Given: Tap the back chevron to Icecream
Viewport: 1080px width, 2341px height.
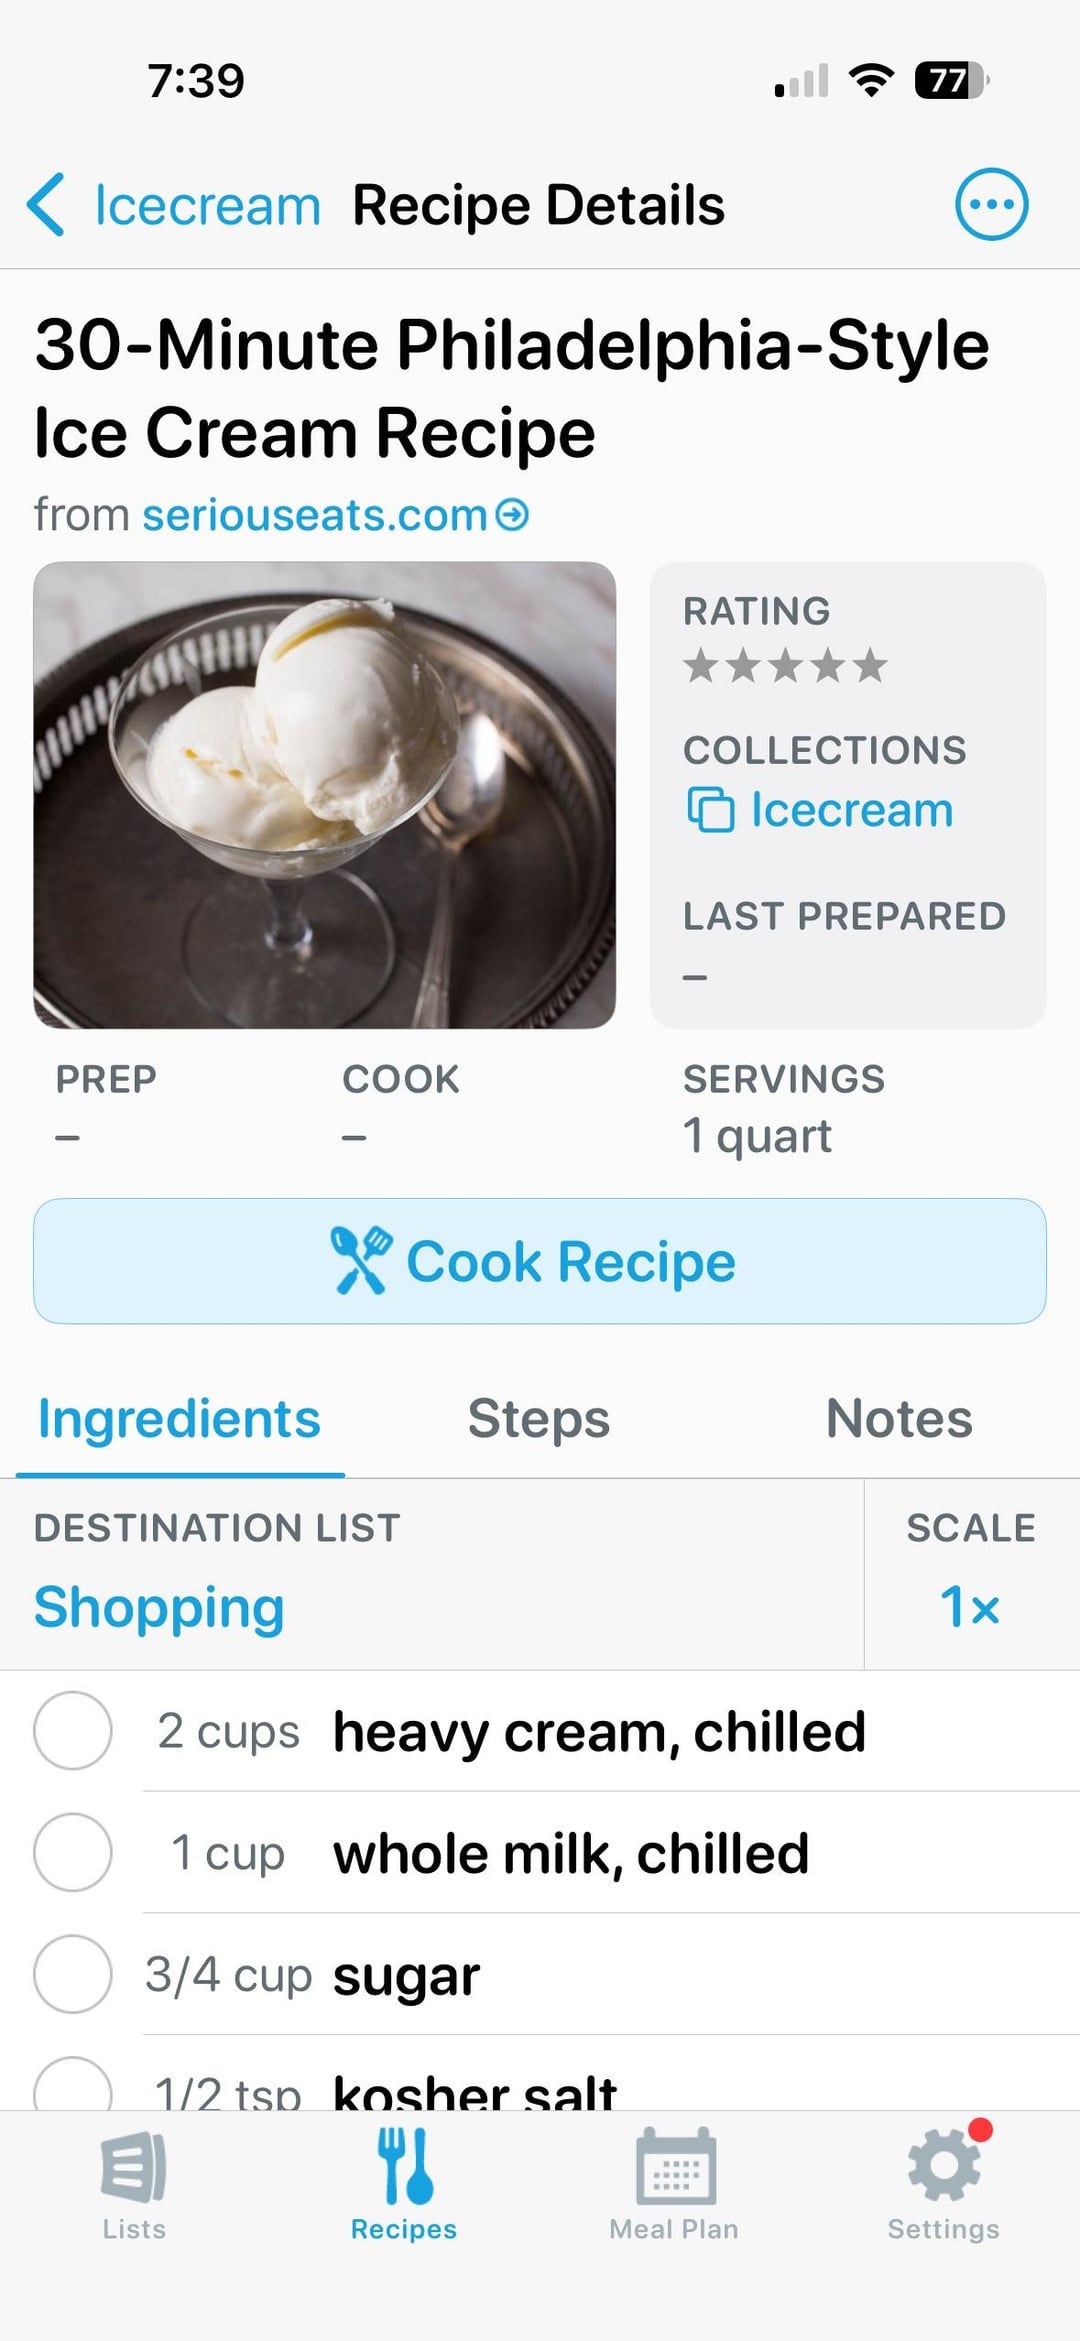Looking at the screenshot, I should (47, 205).
